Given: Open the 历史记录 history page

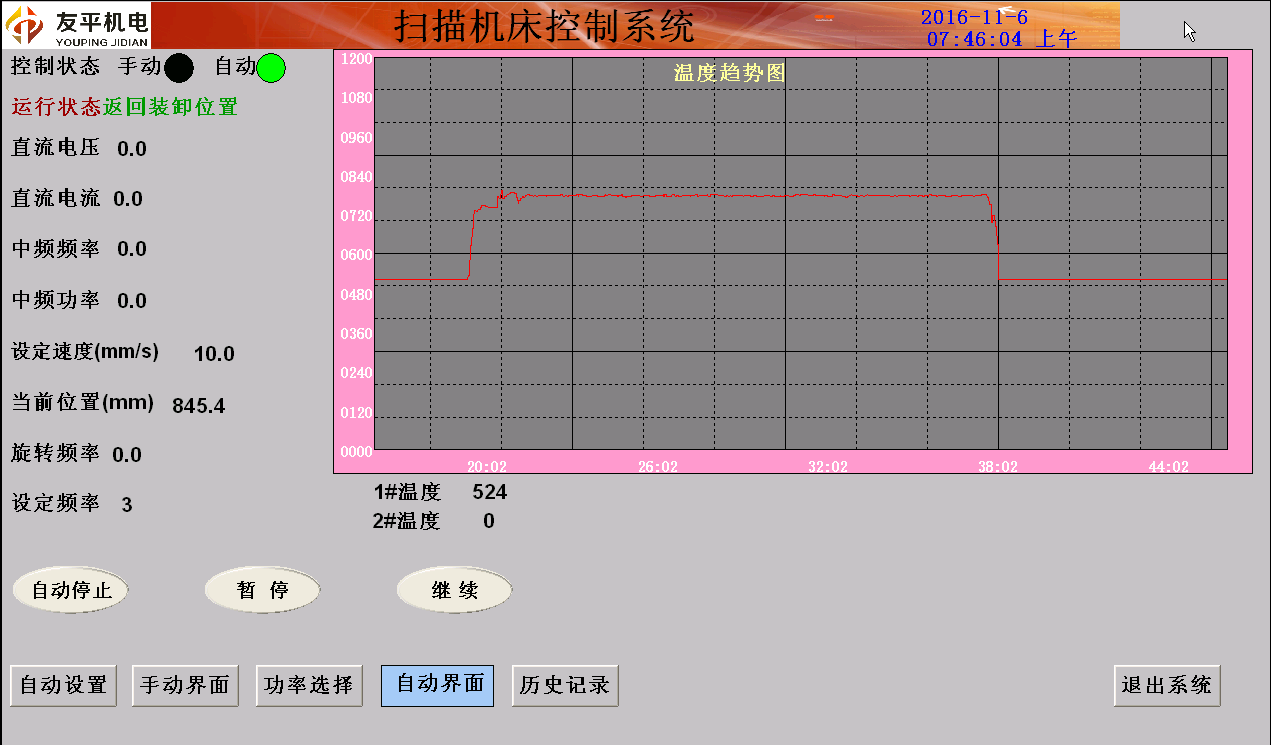Looking at the screenshot, I should (565, 686).
